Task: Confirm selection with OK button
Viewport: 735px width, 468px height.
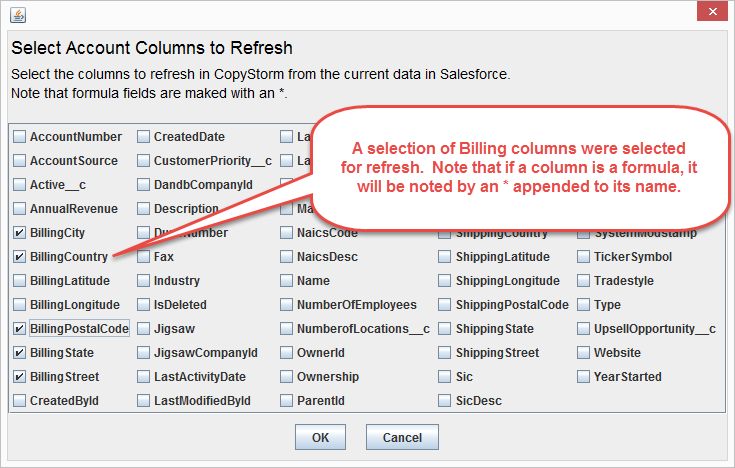Action: pos(321,438)
